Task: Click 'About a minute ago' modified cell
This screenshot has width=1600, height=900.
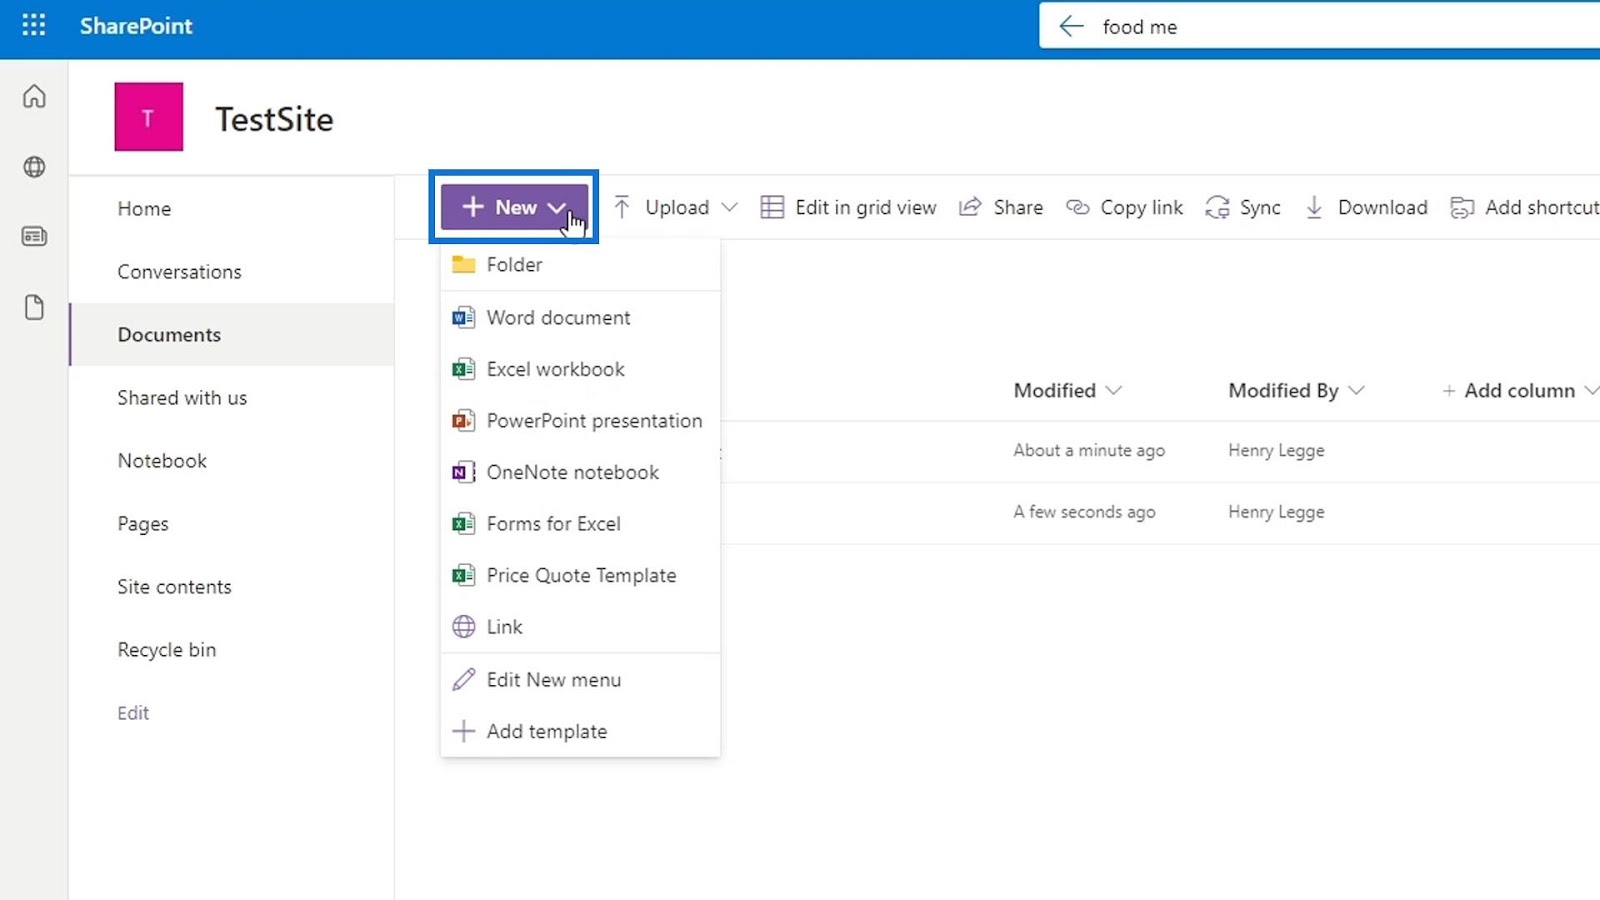Action: pyautogui.click(x=1089, y=450)
